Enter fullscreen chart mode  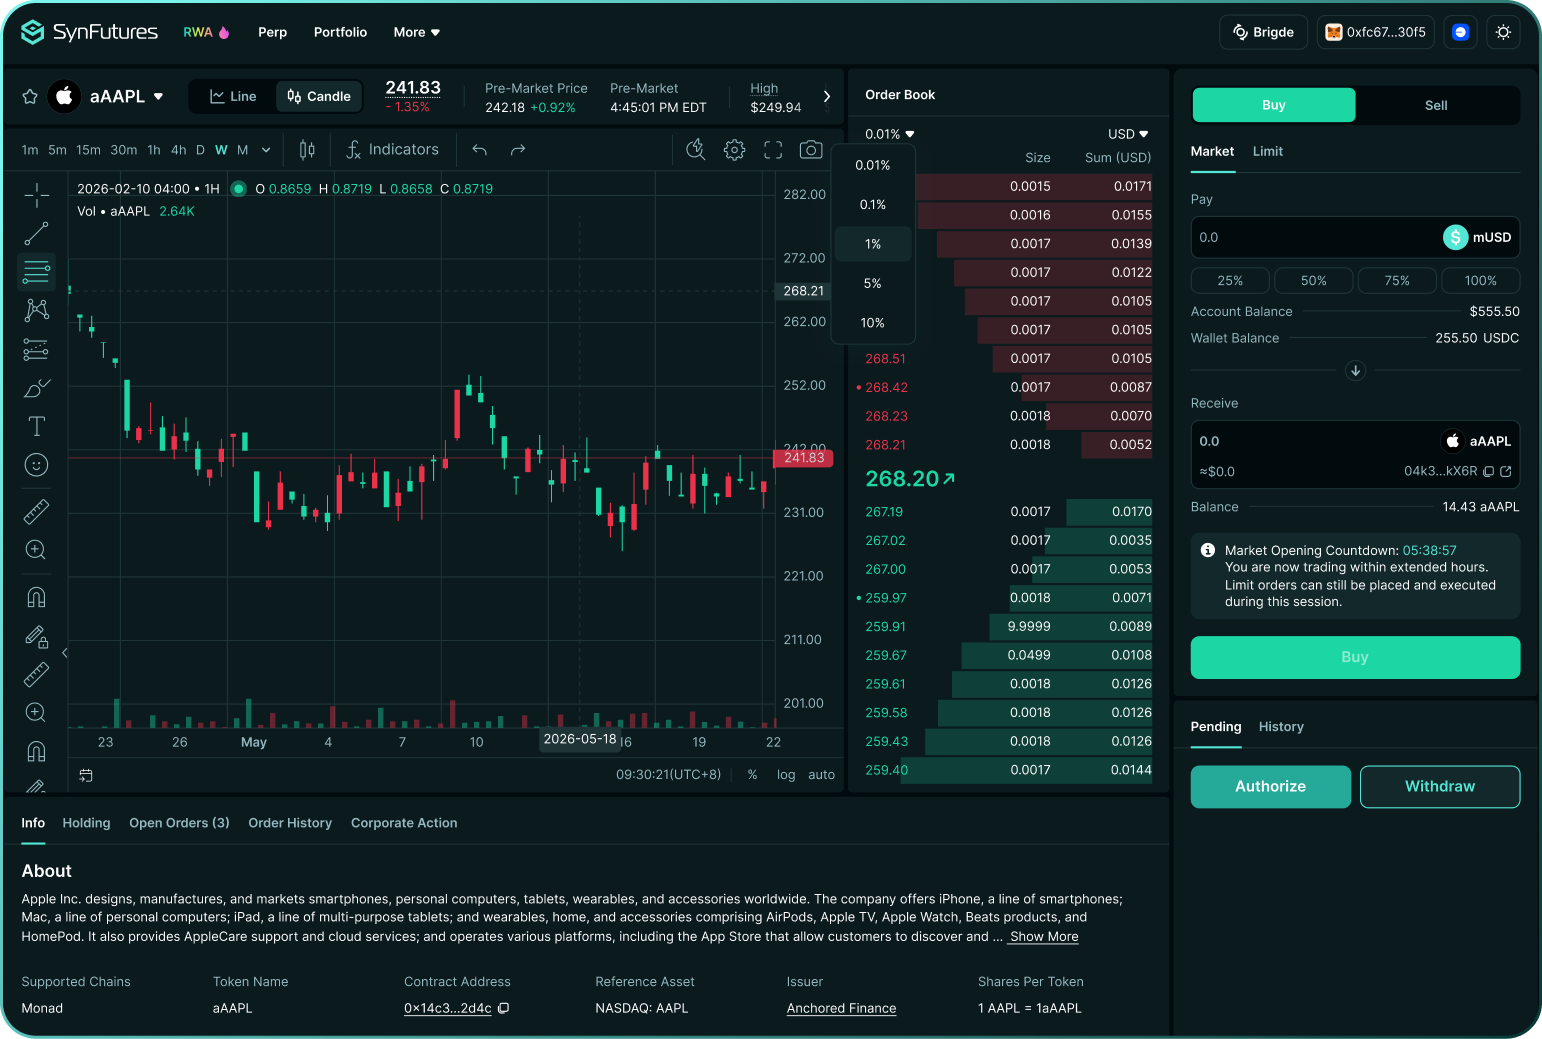tap(773, 150)
